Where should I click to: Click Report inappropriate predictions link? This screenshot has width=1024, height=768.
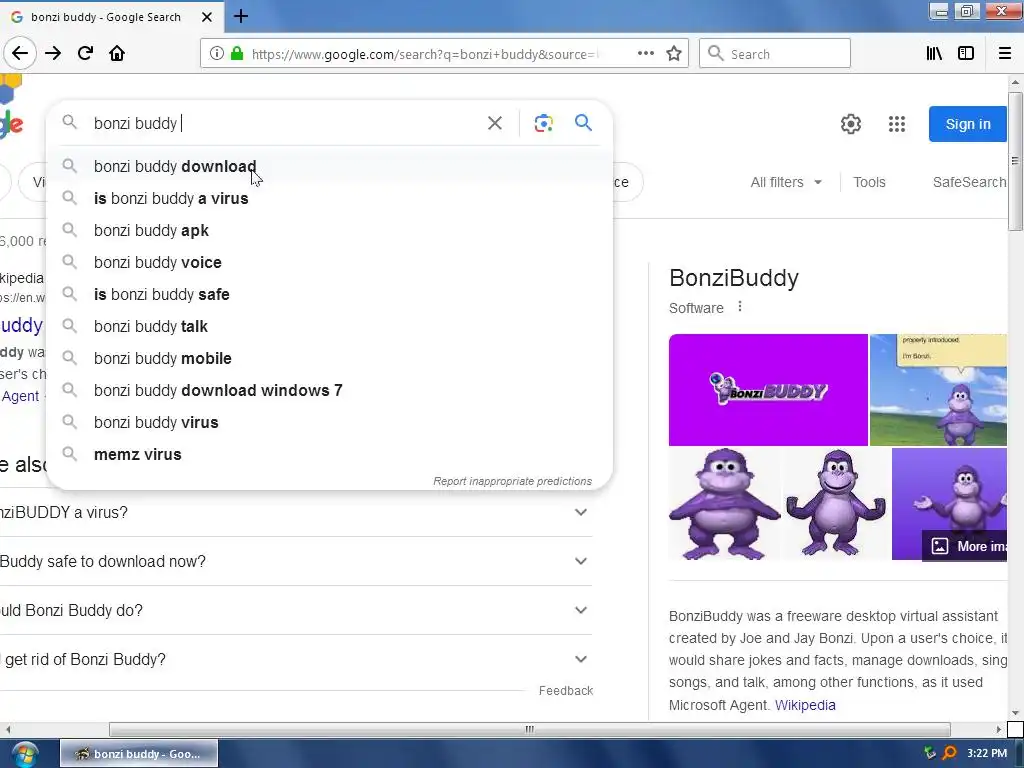click(x=513, y=481)
